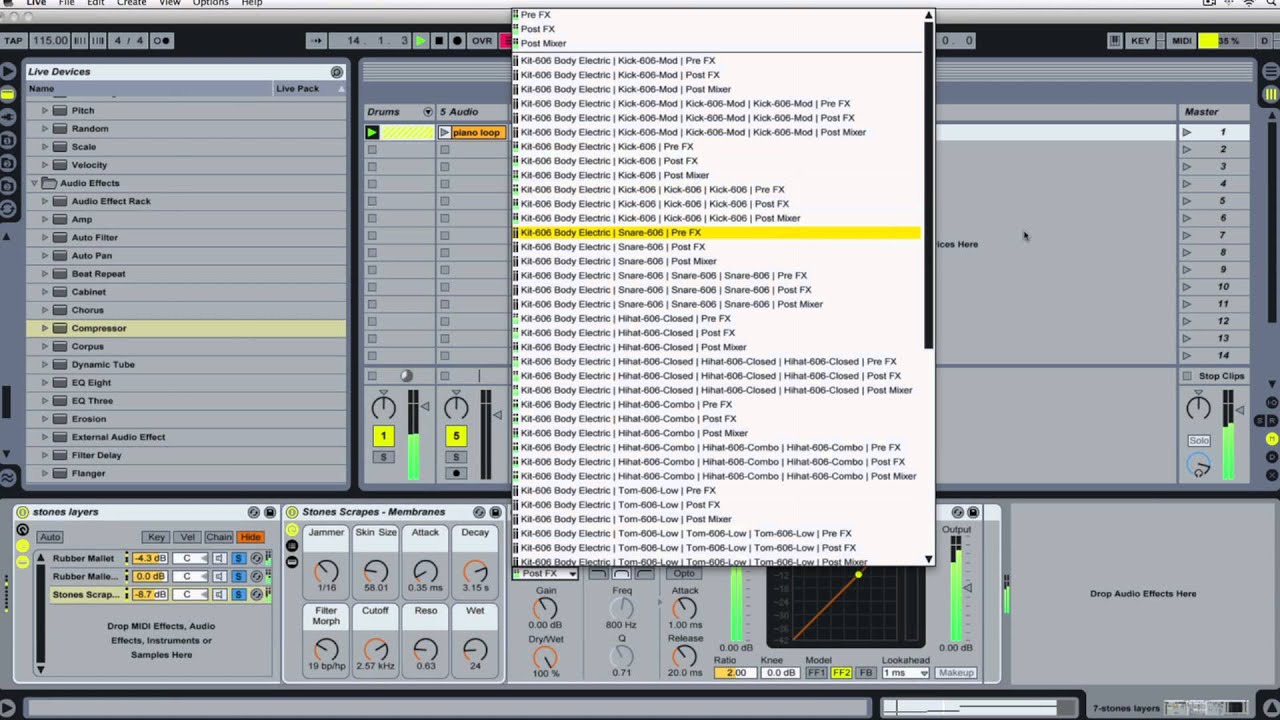Click the browser show/hide arrow icon

point(8,71)
